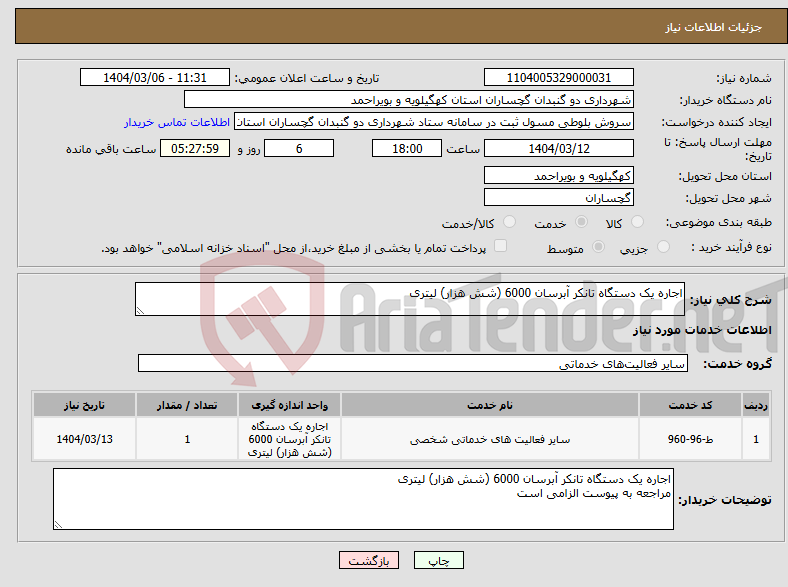Click the شرح کلی نیاز text area
This screenshot has height=587, width=788.
click(410, 299)
